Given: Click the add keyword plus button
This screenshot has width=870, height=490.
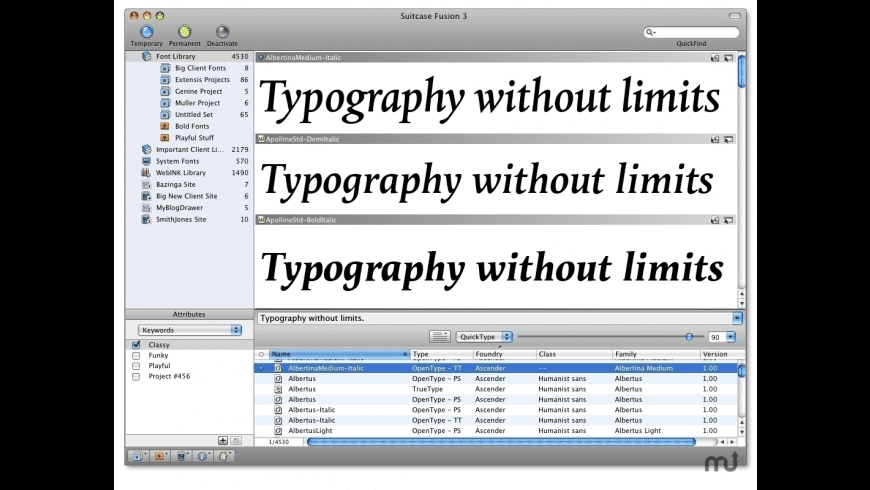Looking at the screenshot, I should [222, 440].
